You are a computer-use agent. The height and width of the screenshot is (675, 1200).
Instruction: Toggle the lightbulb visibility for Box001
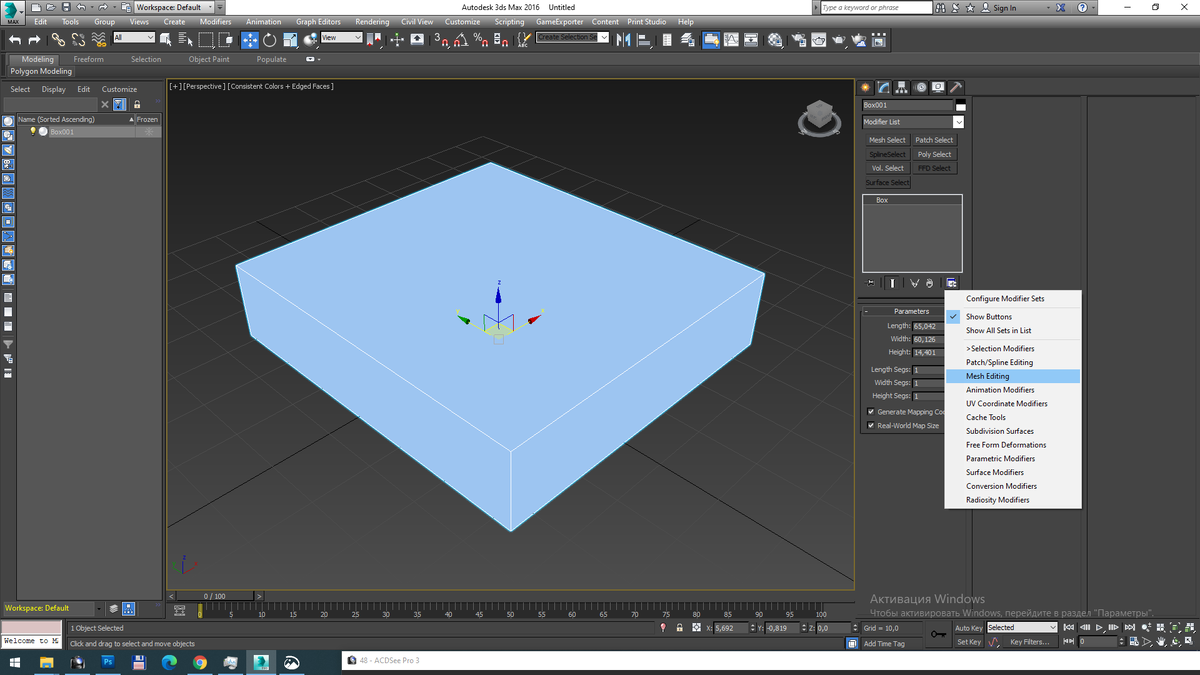33,131
